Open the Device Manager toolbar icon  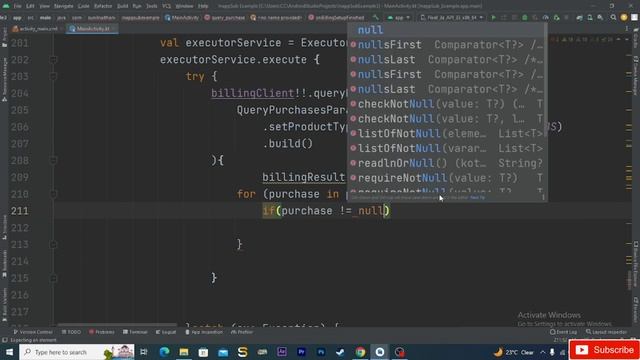point(590,18)
